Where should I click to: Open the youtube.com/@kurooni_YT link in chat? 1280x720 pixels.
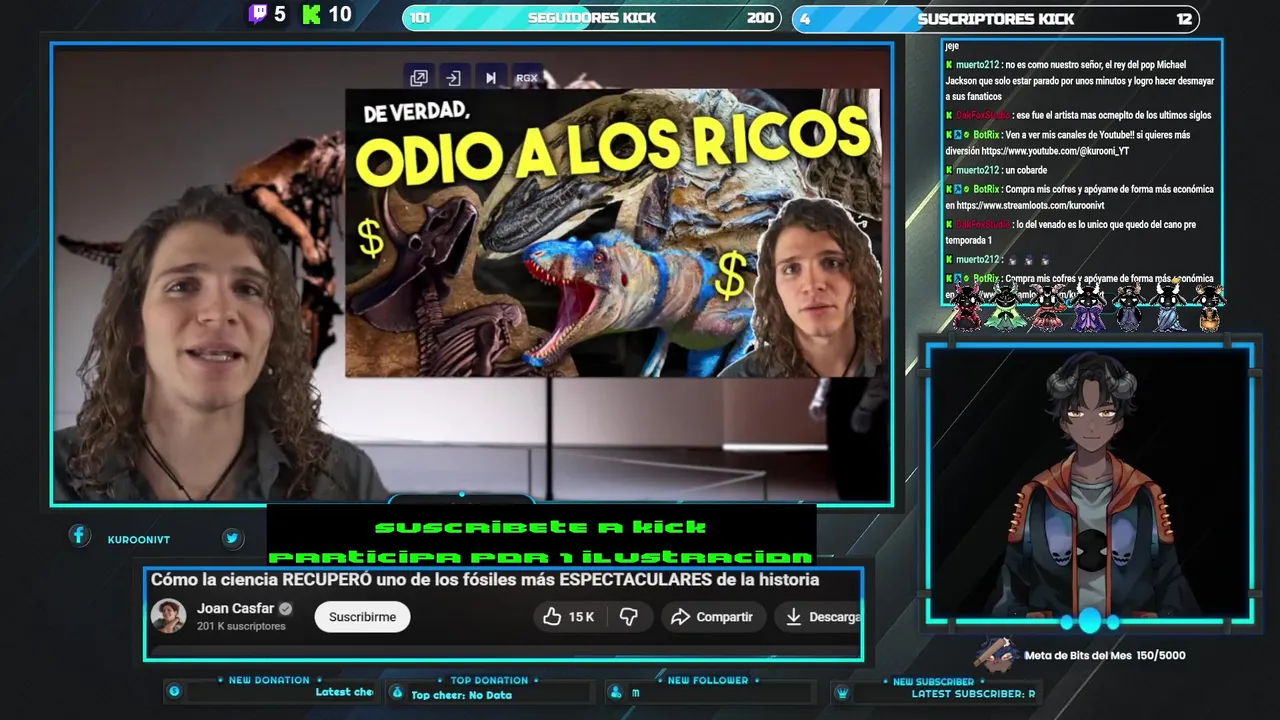click(x=1055, y=151)
